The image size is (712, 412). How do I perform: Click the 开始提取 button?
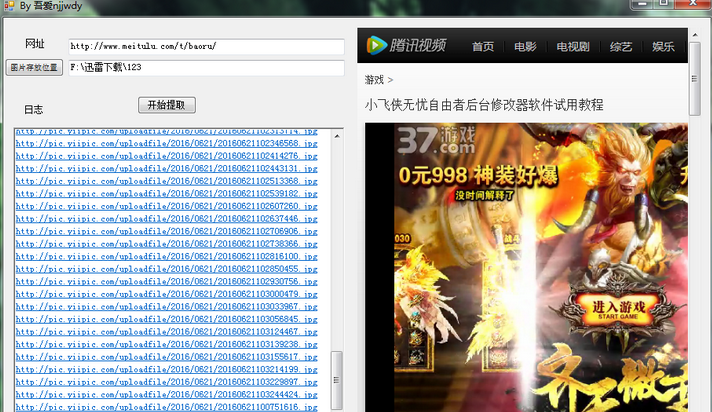click(167, 105)
